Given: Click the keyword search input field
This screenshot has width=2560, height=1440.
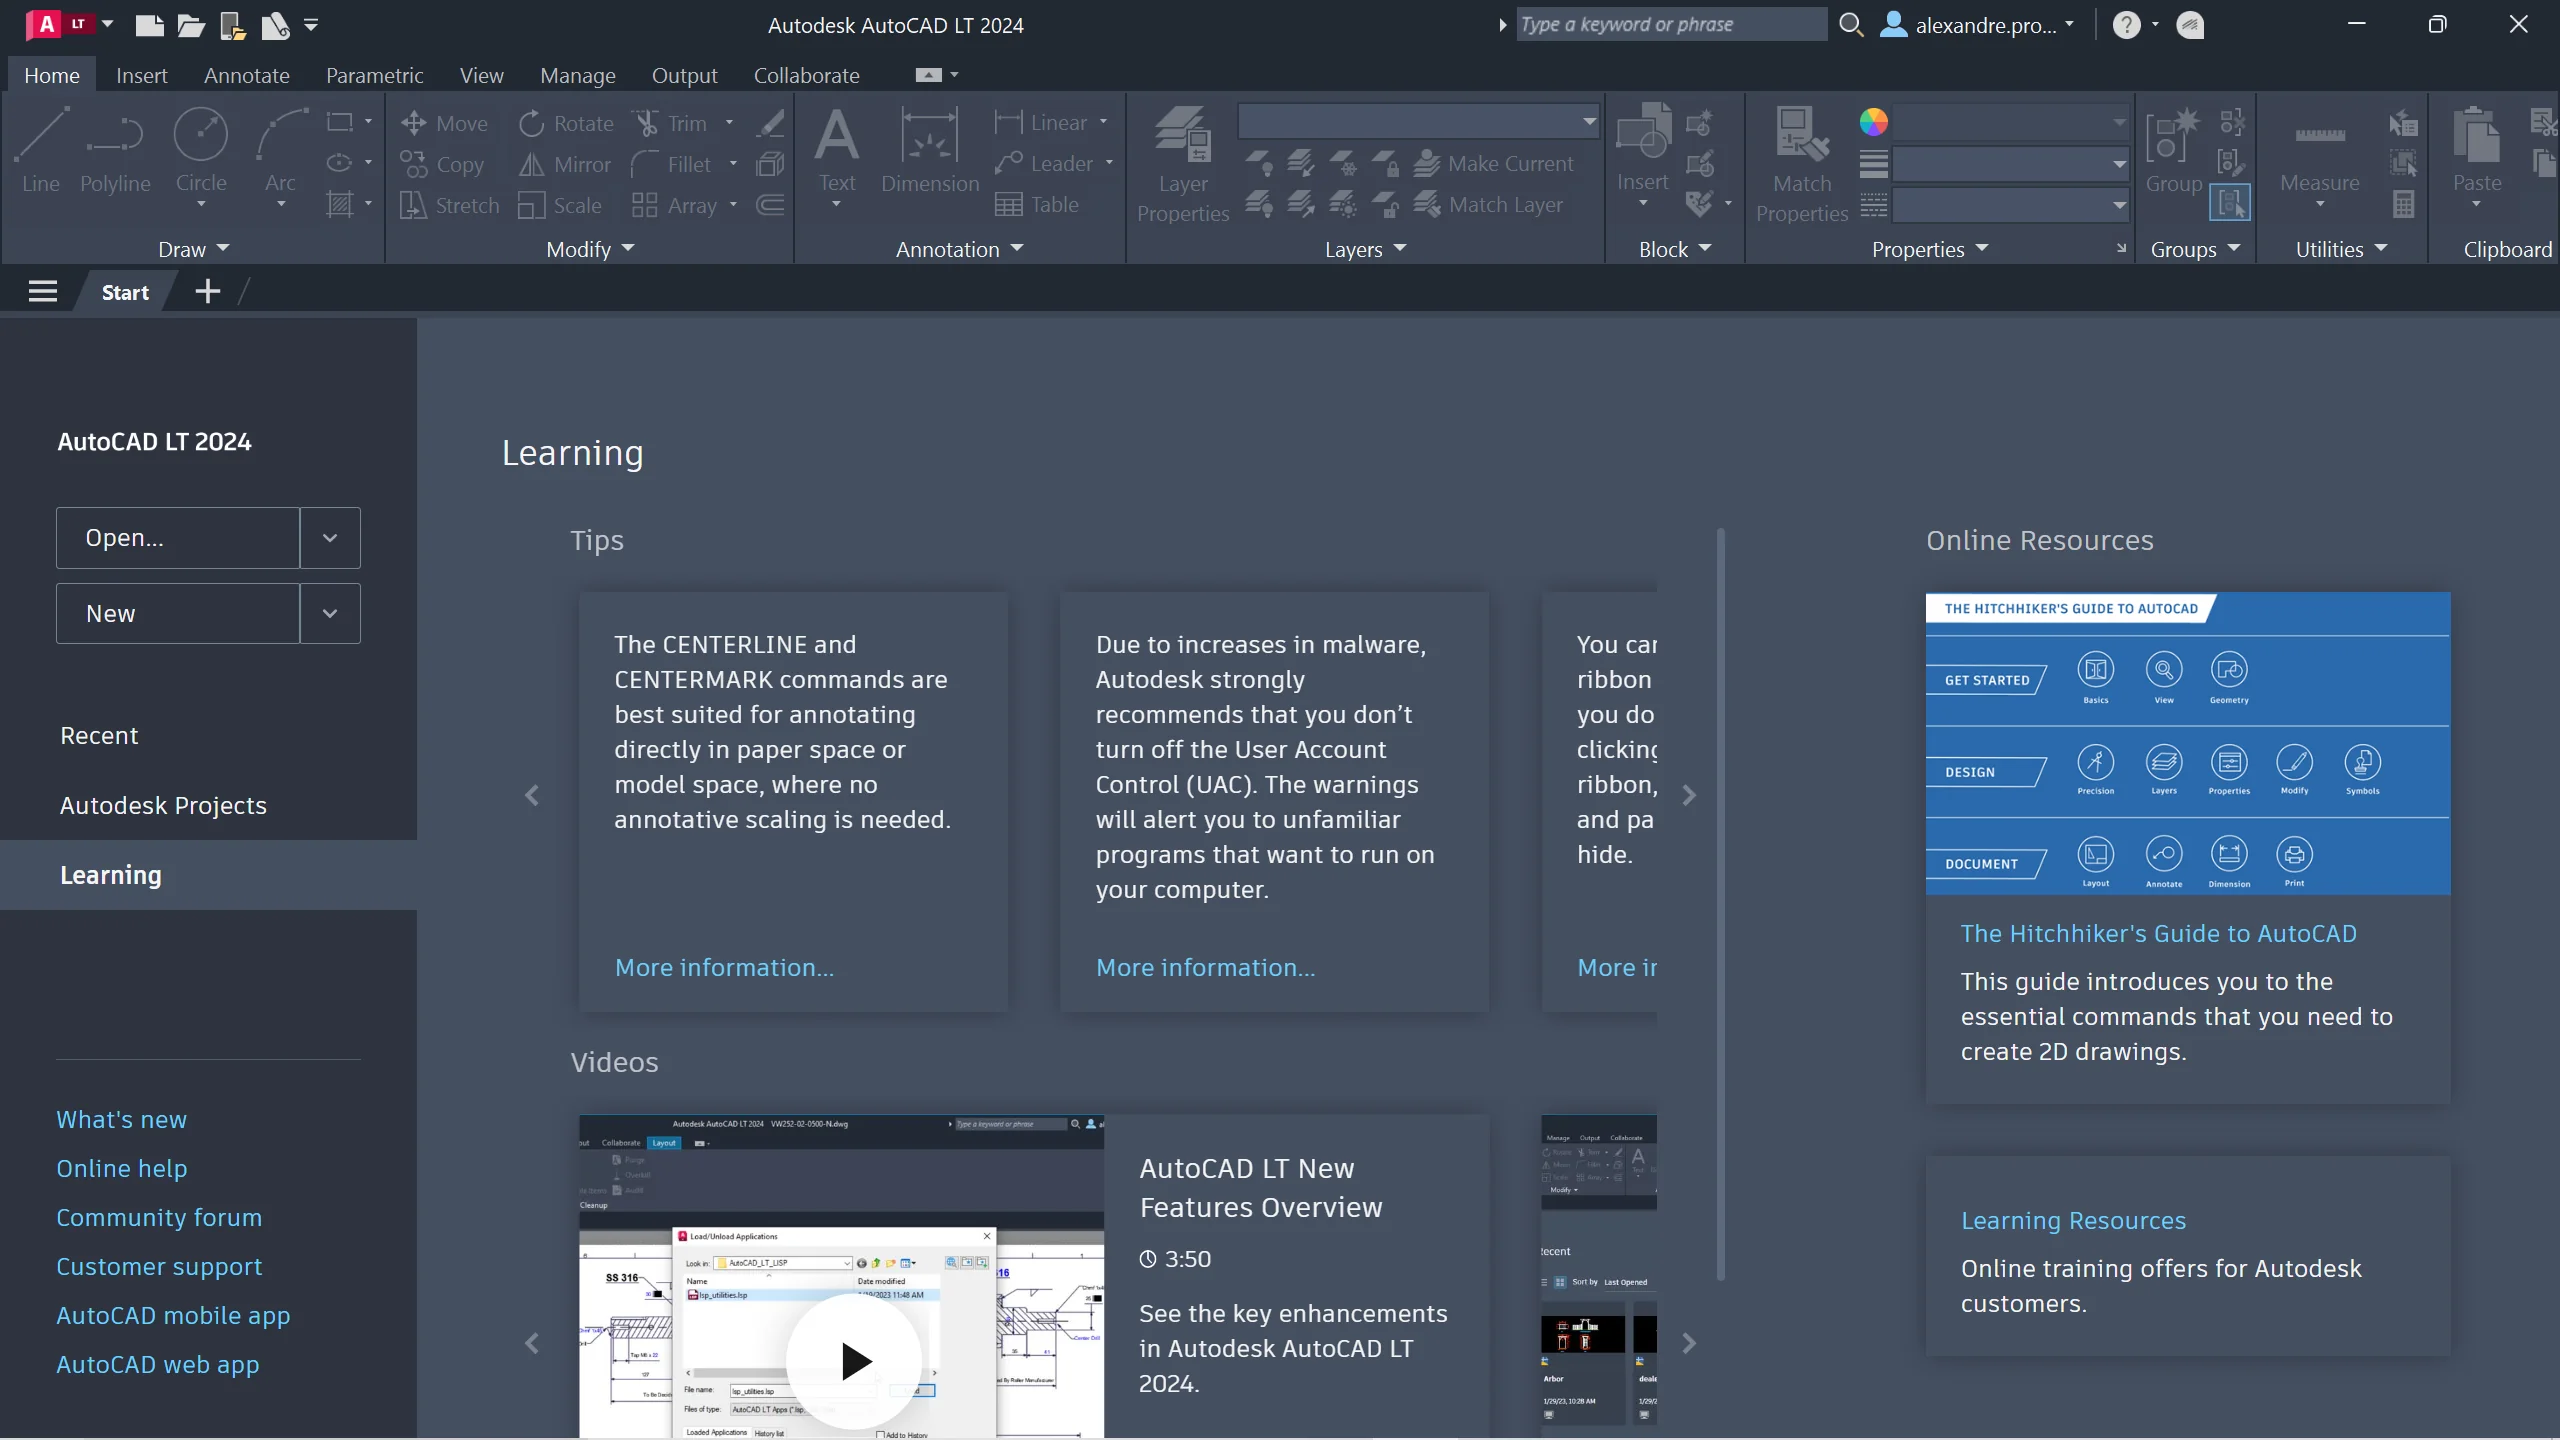Looking at the screenshot, I should (1671, 25).
